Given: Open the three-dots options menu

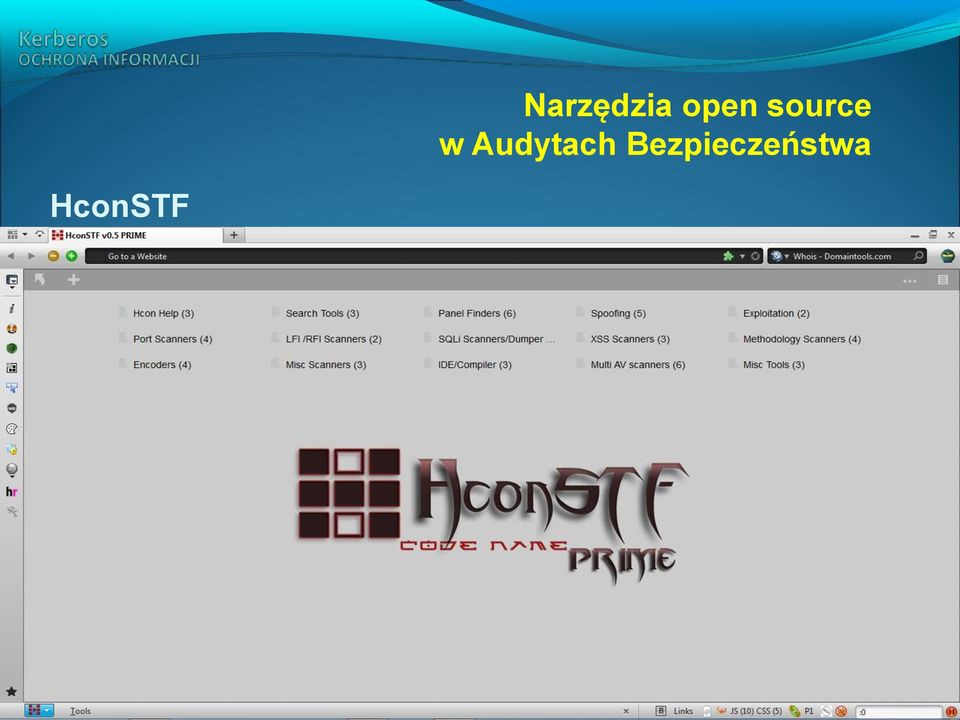Looking at the screenshot, I should (910, 281).
